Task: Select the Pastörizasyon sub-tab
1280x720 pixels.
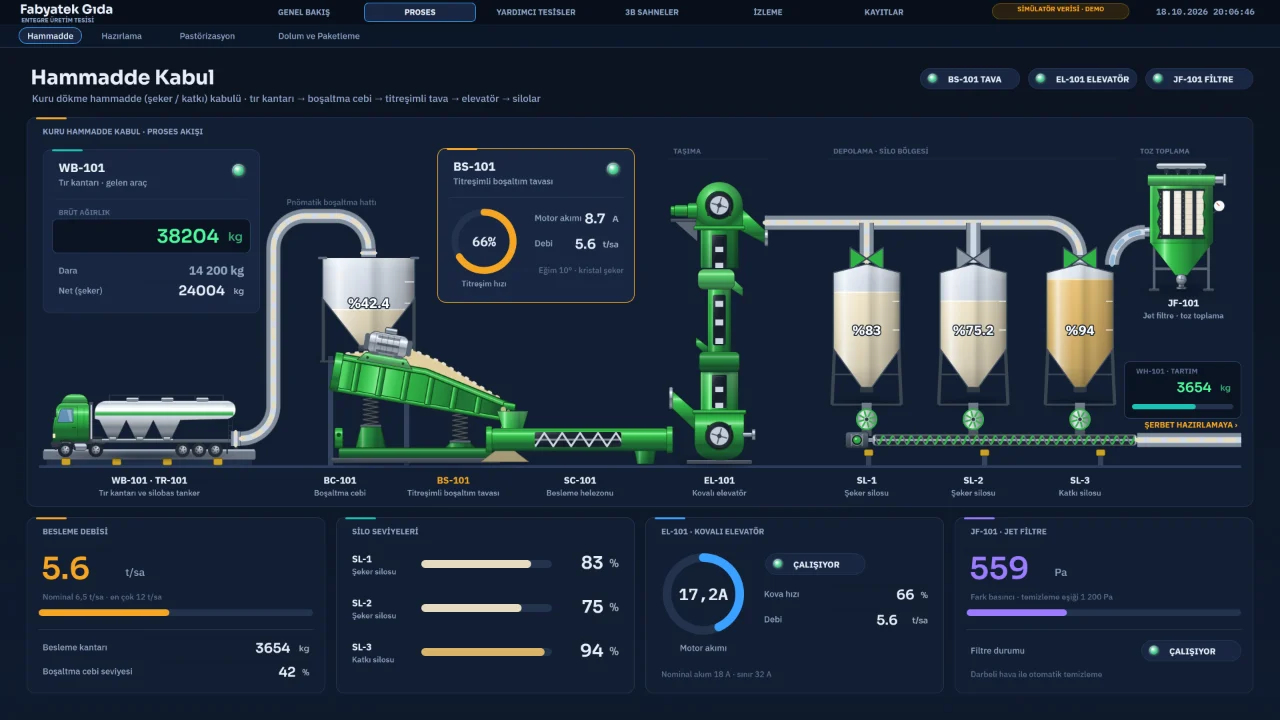Action: (x=207, y=36)
